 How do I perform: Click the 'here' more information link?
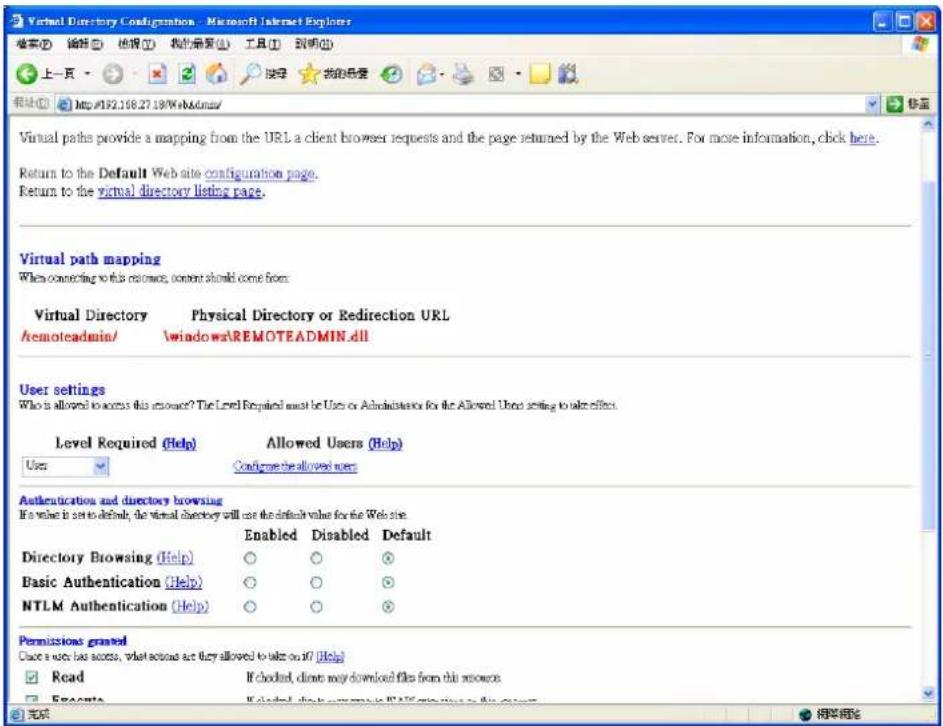click(862, 138)
